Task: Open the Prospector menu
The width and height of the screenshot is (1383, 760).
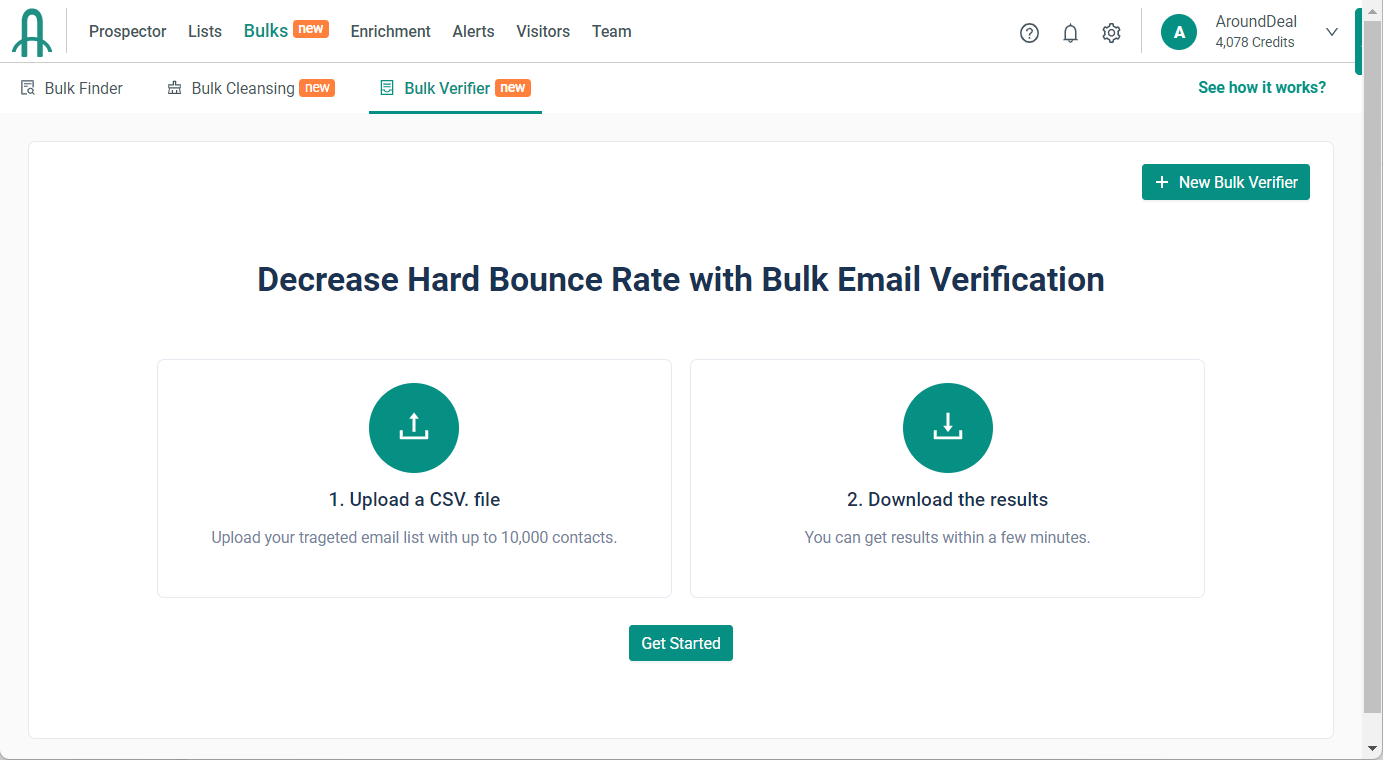Action: click(x=127, y=32)
